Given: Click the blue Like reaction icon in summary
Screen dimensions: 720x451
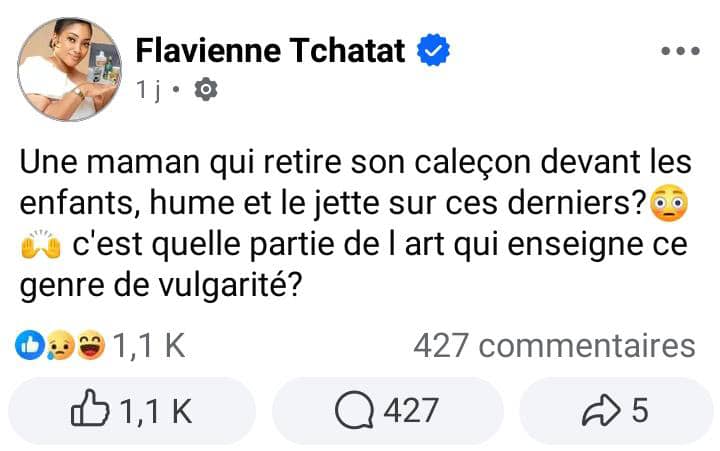Looking at the screenshot, I should pos(29,346).
